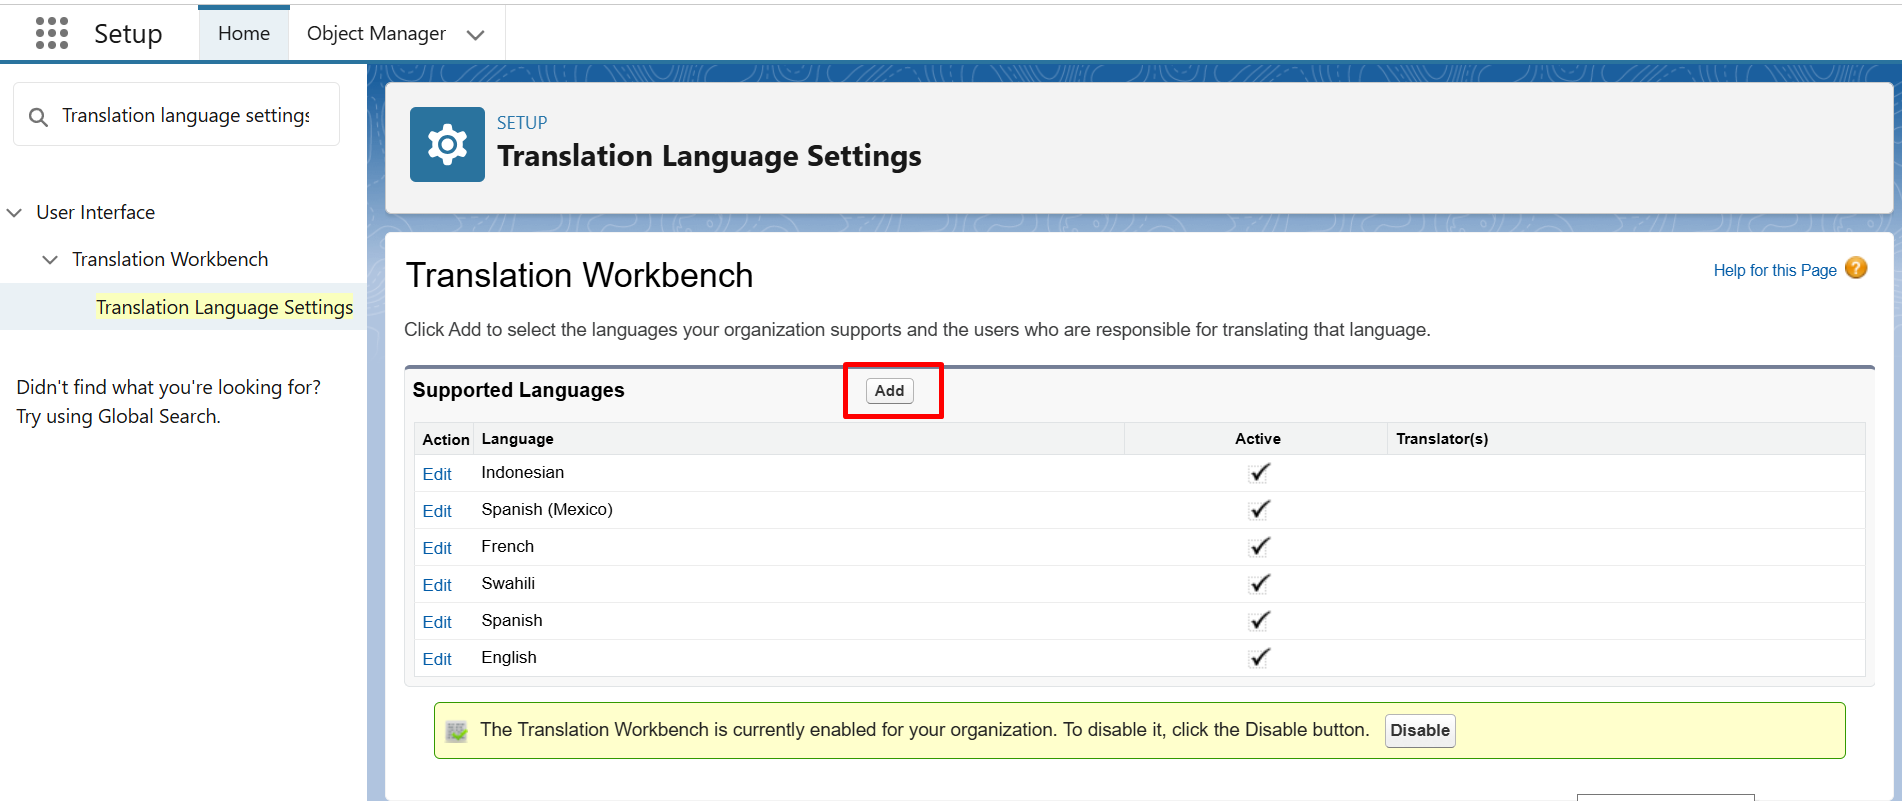The image size is (1902, 801).
Task: Click the Indonesian language name
Action: (522, 473)
